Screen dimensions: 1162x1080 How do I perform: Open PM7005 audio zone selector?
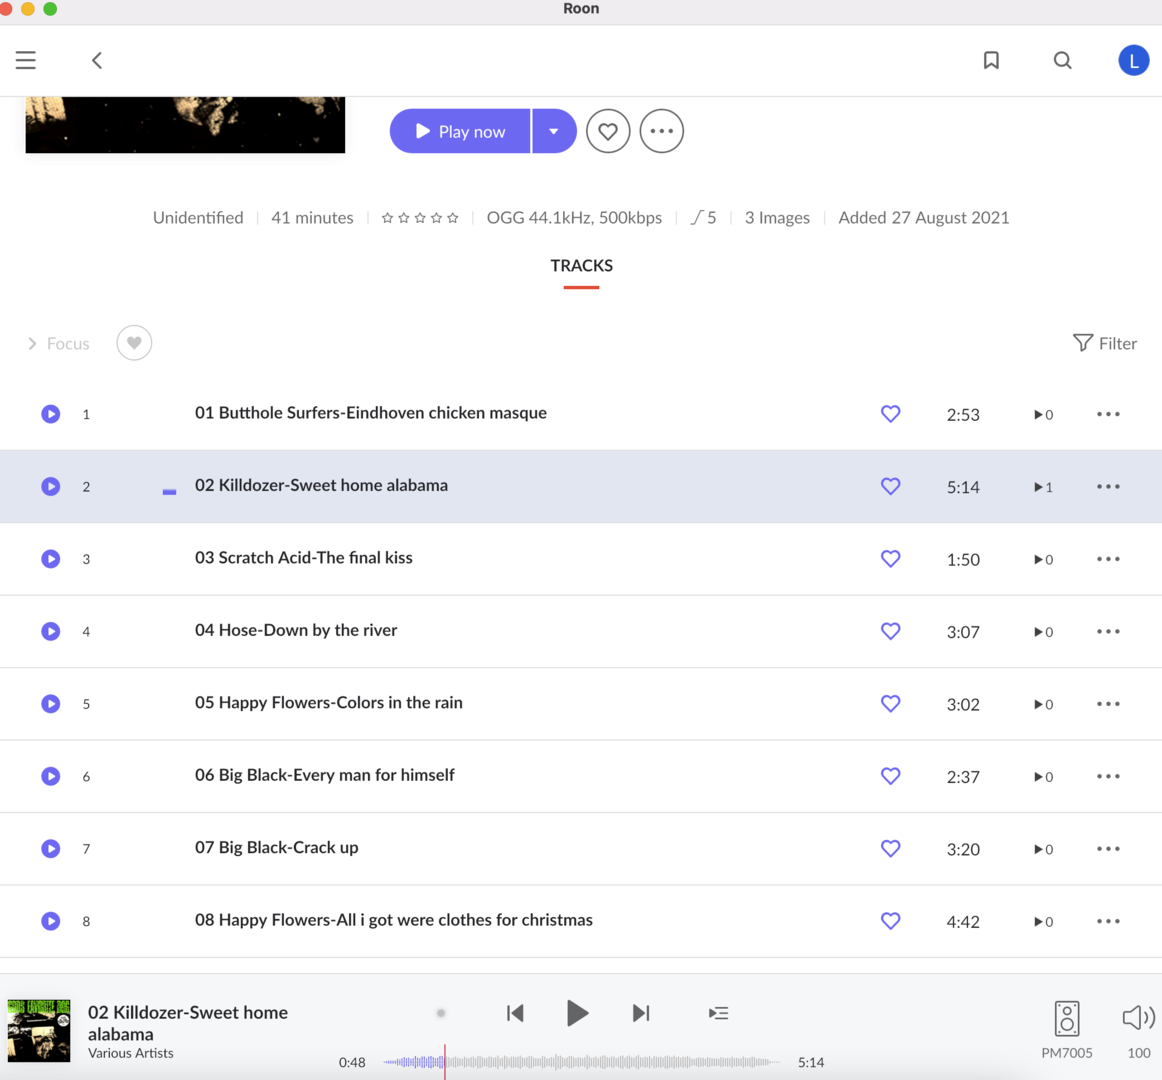tap(1066, 1030)
